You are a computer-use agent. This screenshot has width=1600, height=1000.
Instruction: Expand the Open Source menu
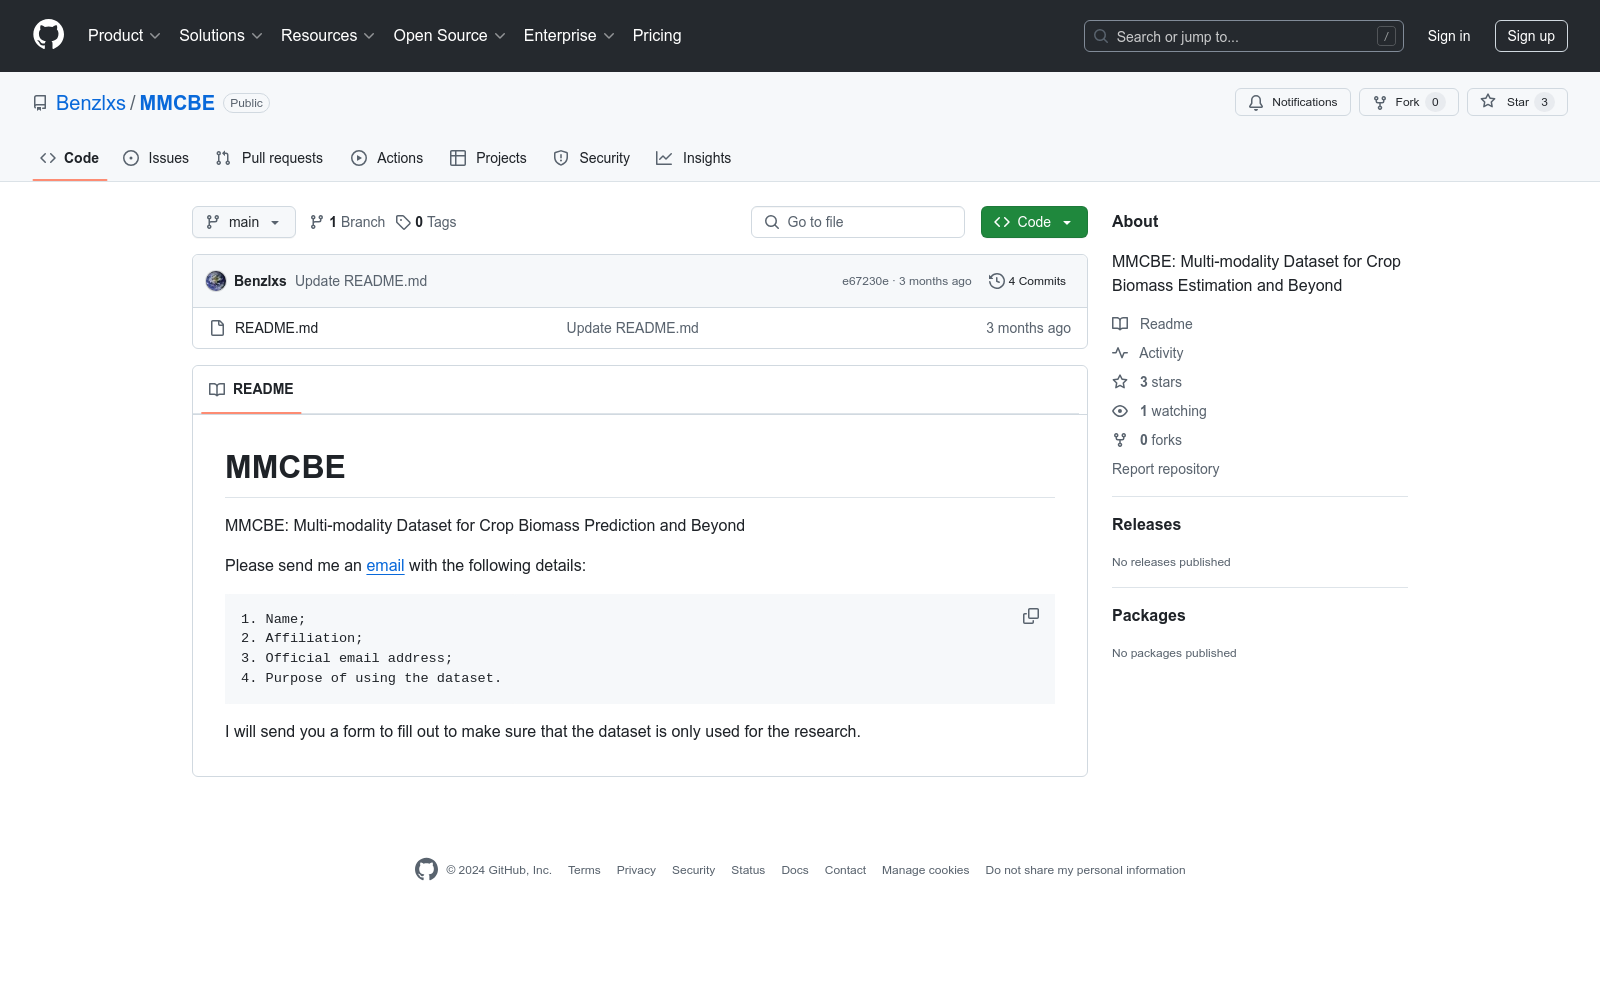click(450, 36)
